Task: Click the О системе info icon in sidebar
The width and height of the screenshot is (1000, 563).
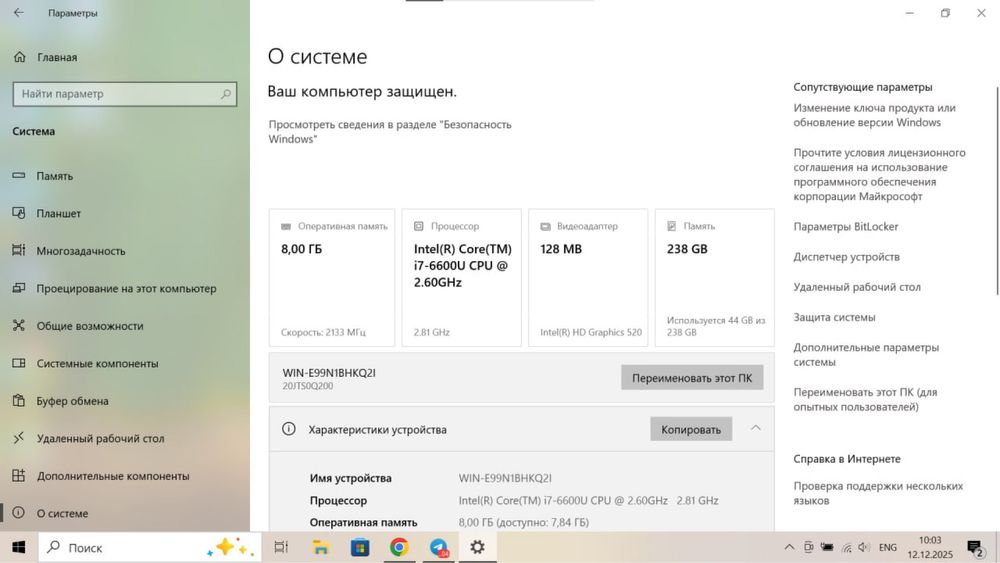Action: point(19,513)
